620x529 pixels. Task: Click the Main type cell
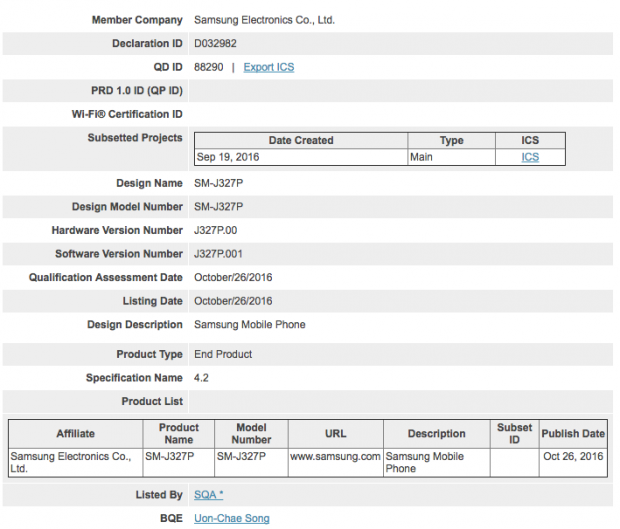coord(422,157)
